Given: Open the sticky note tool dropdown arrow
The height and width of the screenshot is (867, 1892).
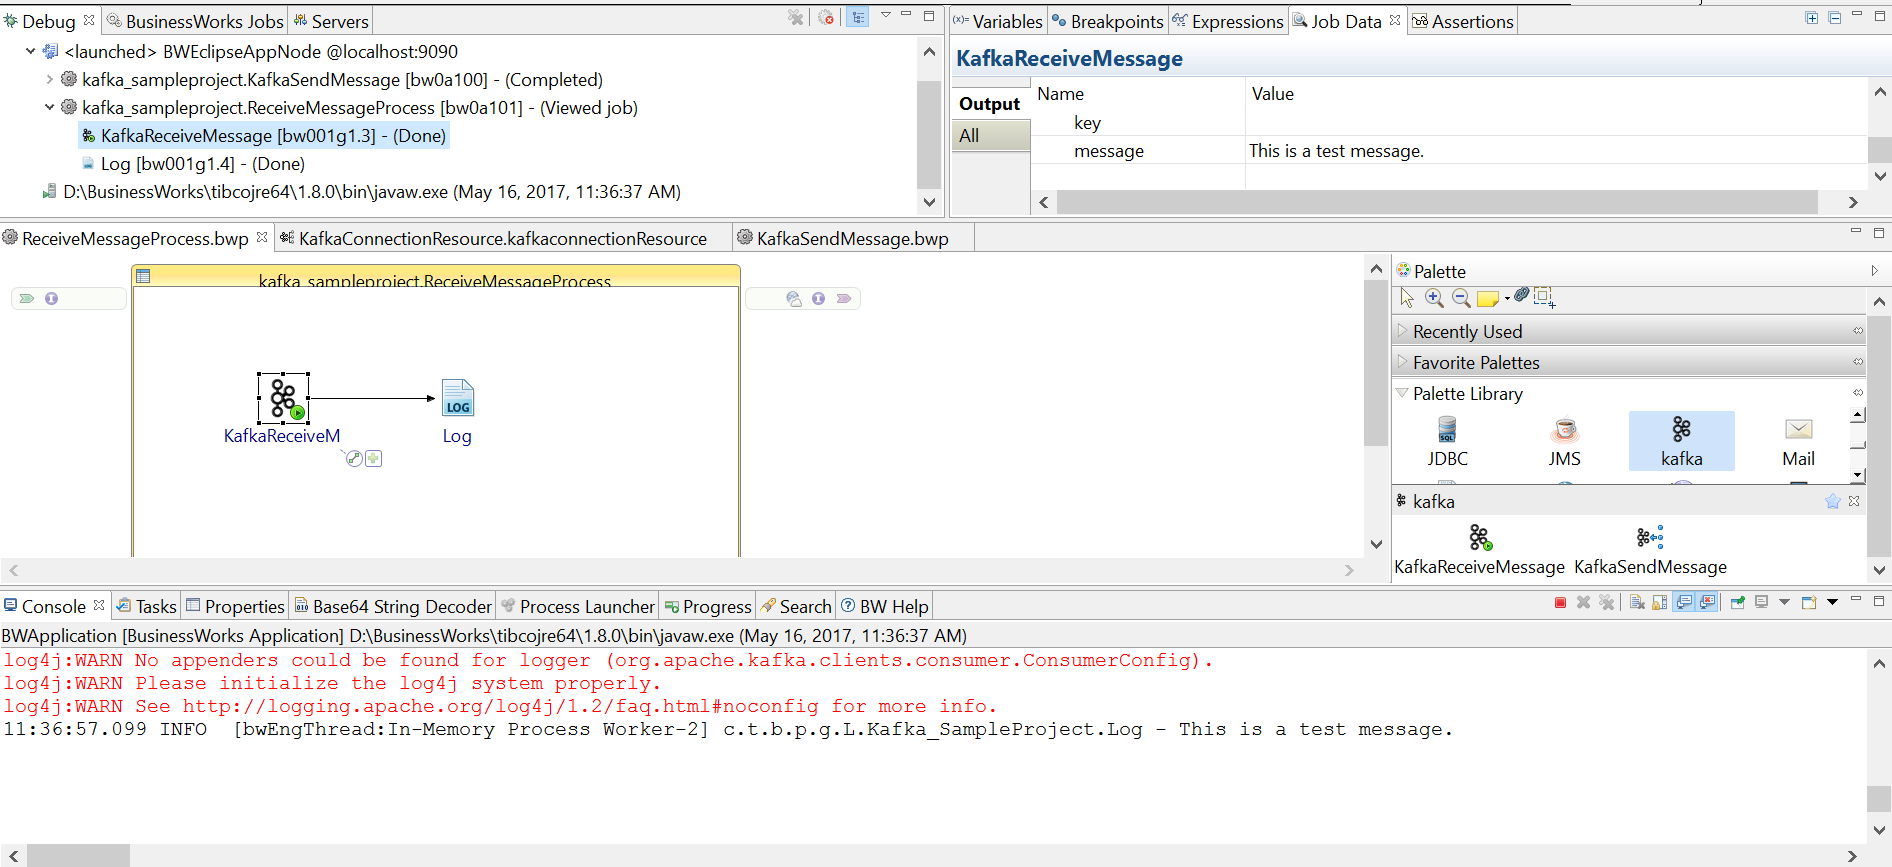Looking at the screenshot, I should tap(1506, 299).
